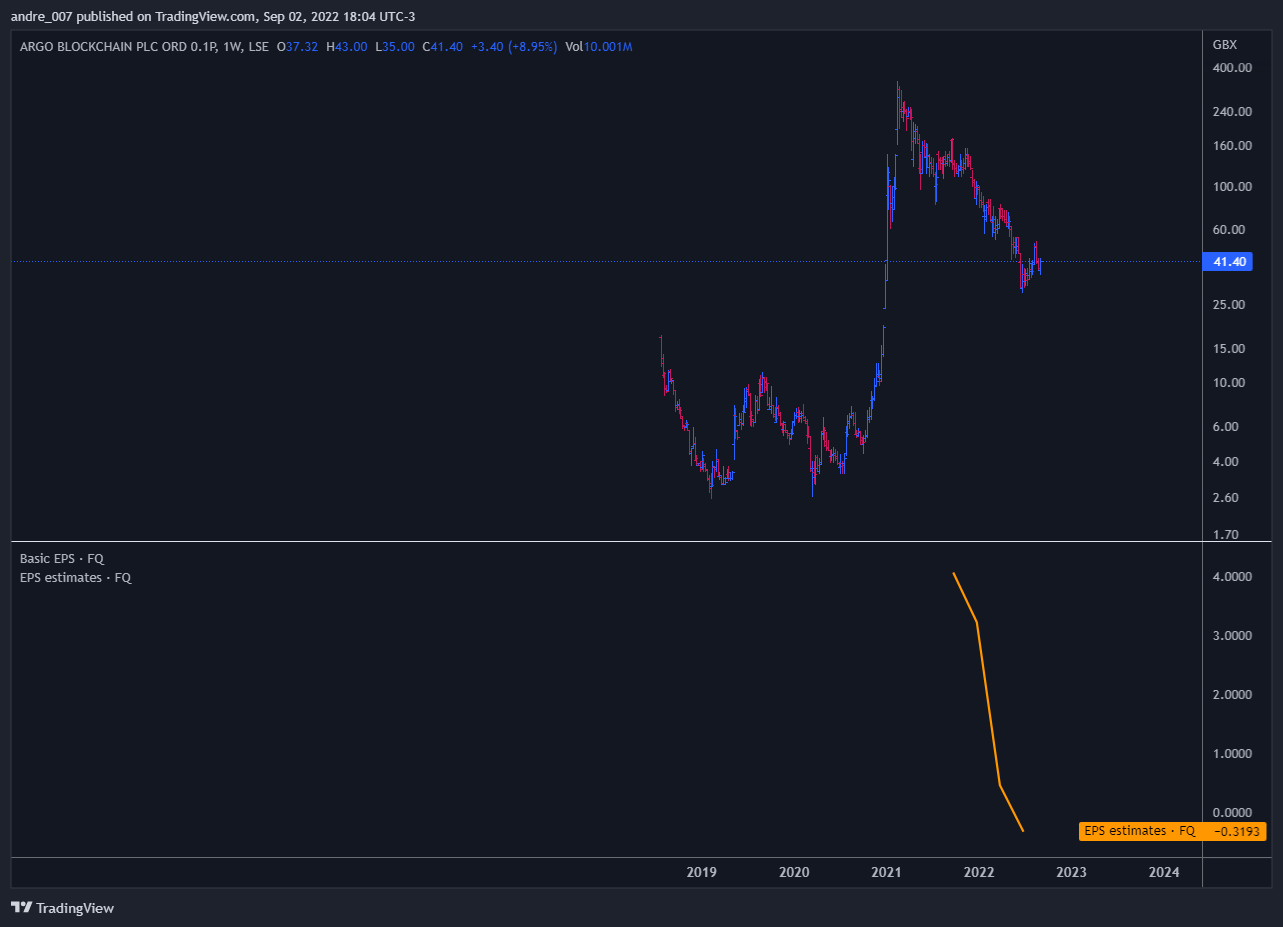Click the 15.00 price axis label
1283x927 pixels.
tap(1229, 349)
